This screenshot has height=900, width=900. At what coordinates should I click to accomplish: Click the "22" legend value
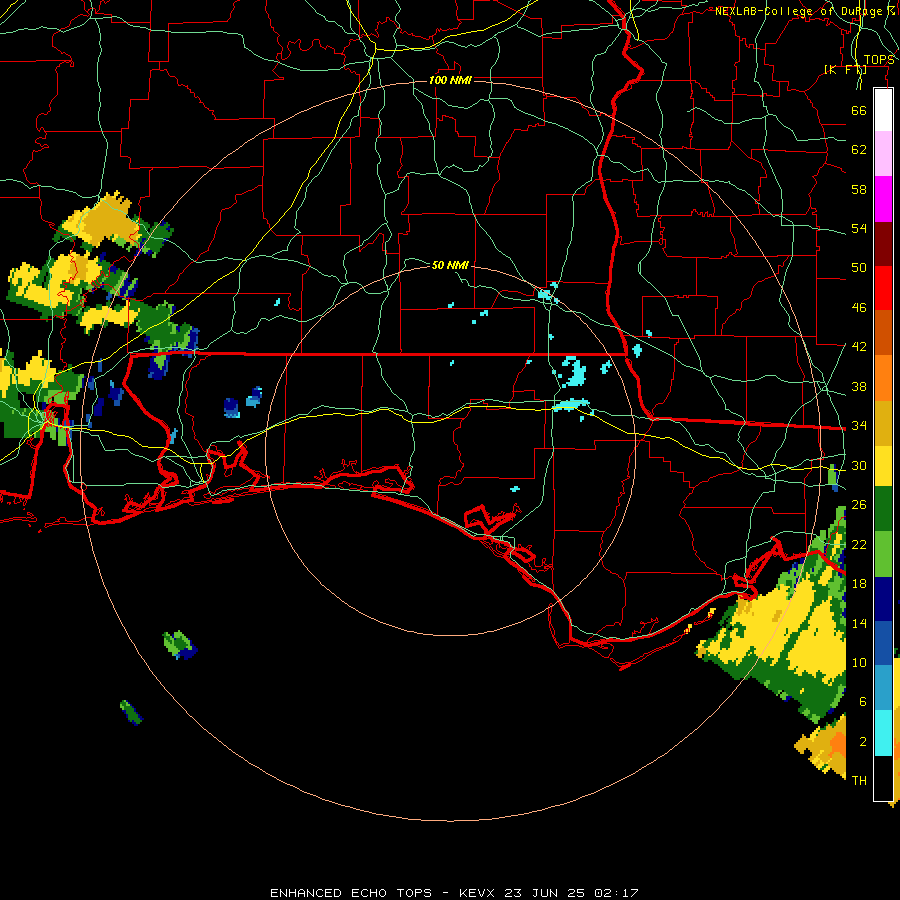[859, 544]
